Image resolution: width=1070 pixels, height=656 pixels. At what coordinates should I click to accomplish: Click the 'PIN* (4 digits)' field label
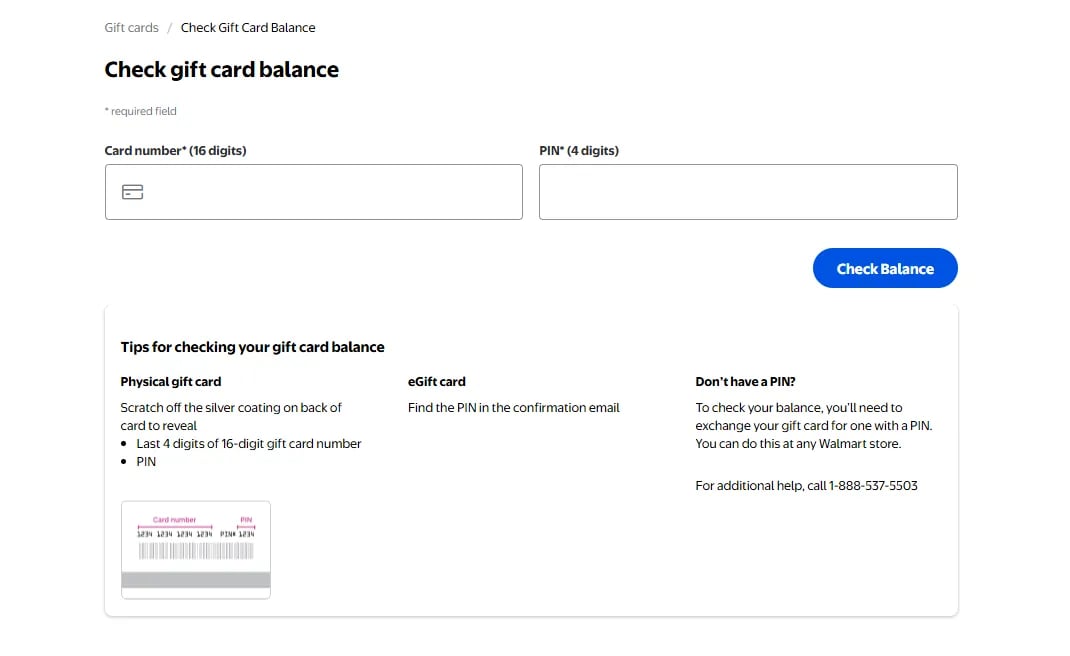(x=579, y=151)
